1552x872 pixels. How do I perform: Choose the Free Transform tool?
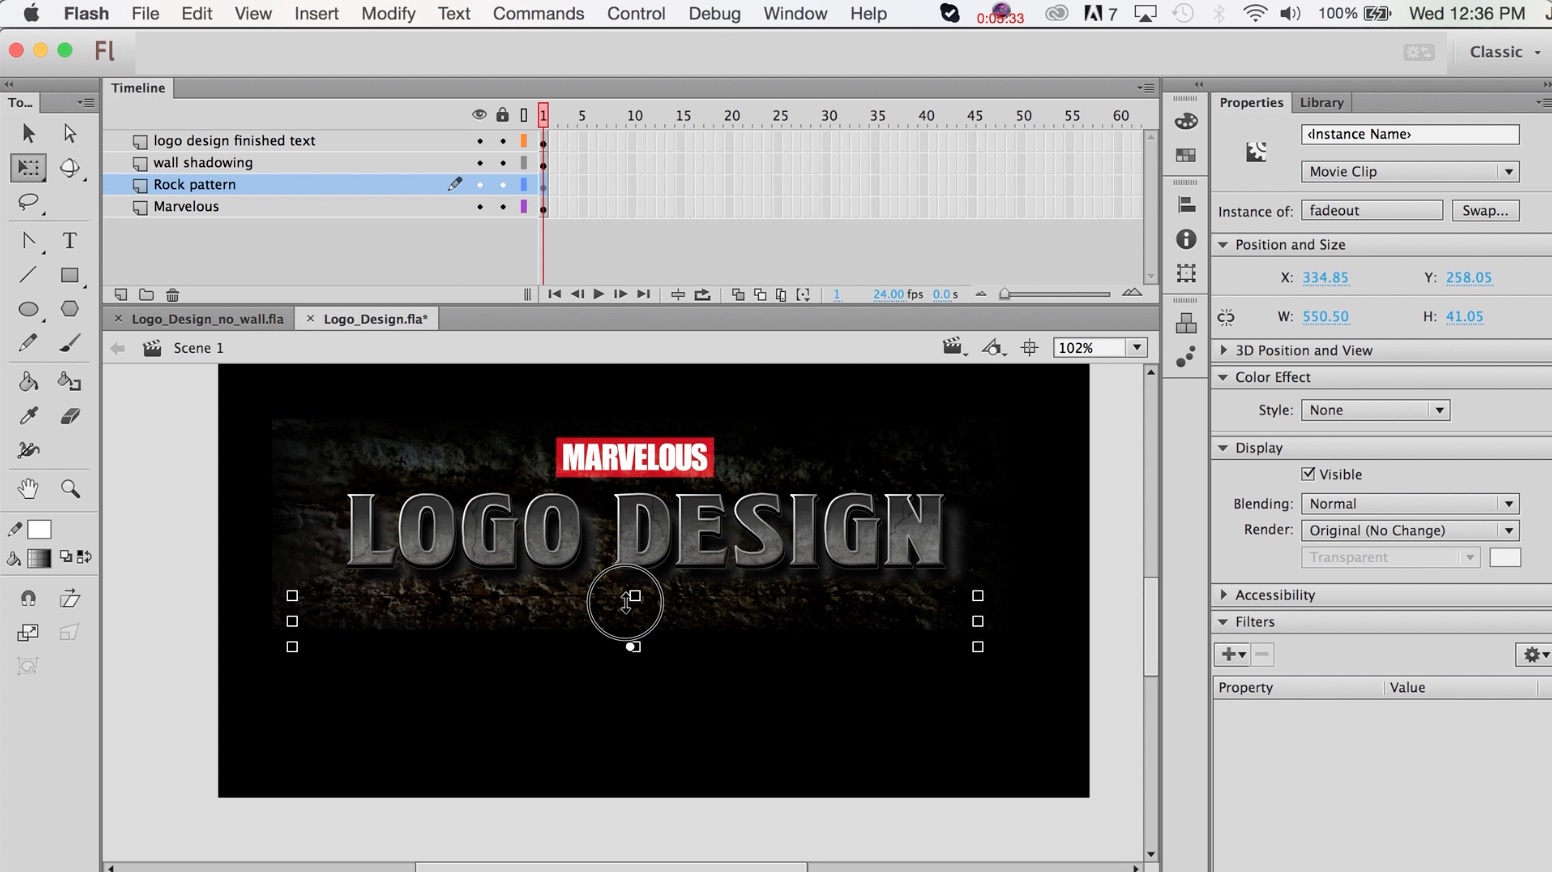[x=28, y=168]
